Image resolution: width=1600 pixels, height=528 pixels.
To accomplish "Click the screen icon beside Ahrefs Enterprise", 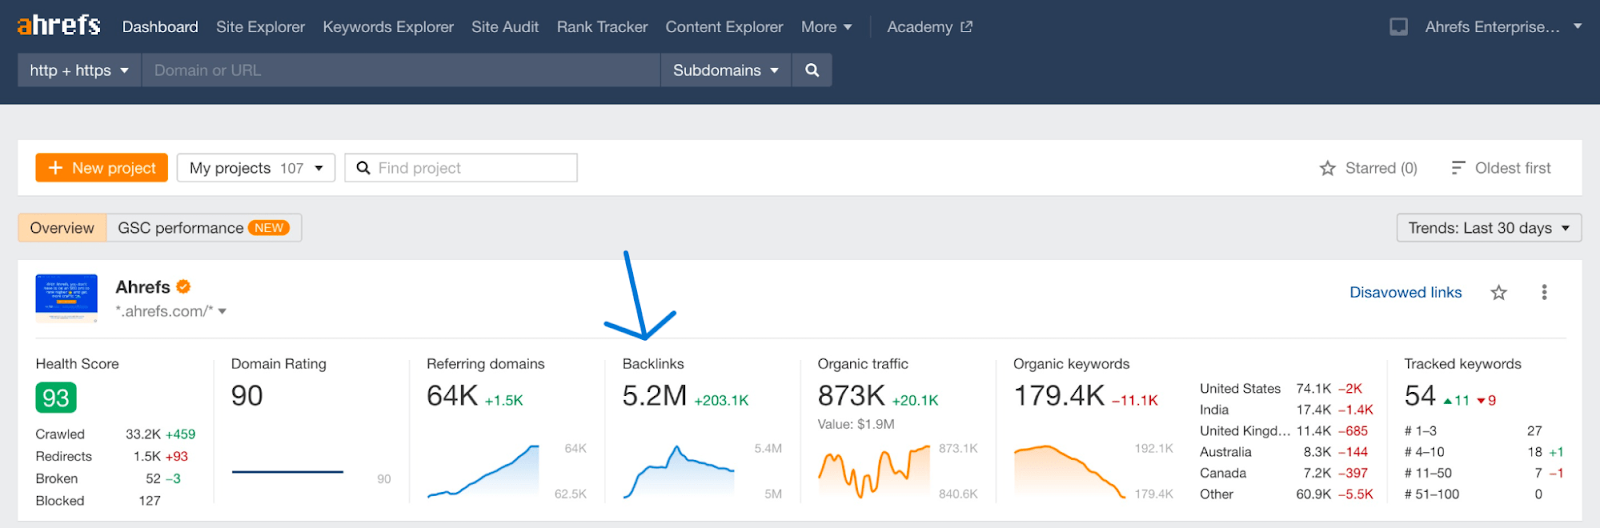I will [1399, 27].
